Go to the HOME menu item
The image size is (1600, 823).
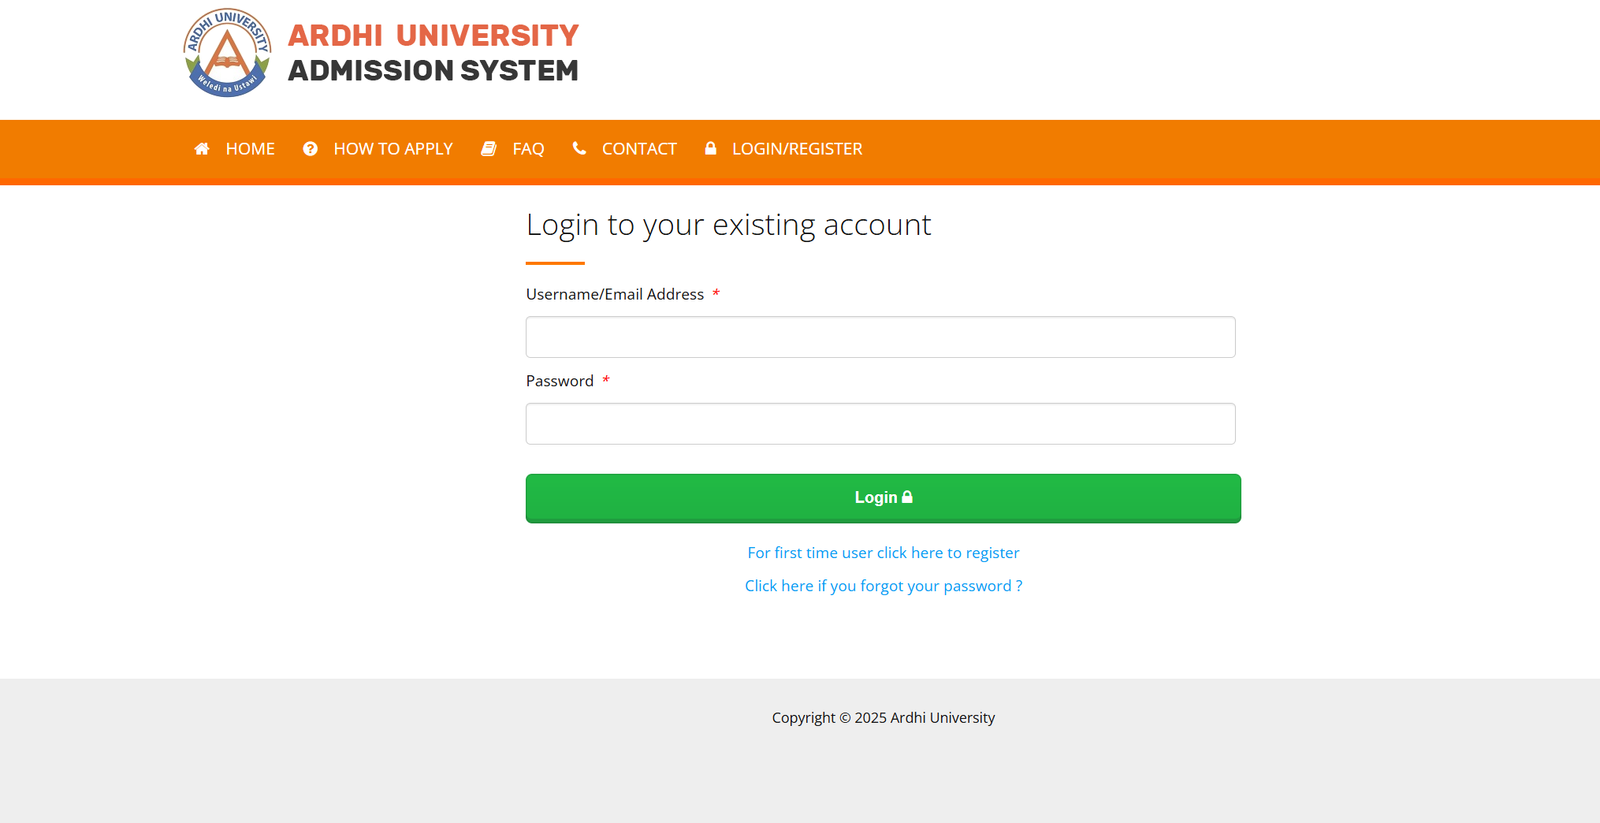[x=250, y=149]
